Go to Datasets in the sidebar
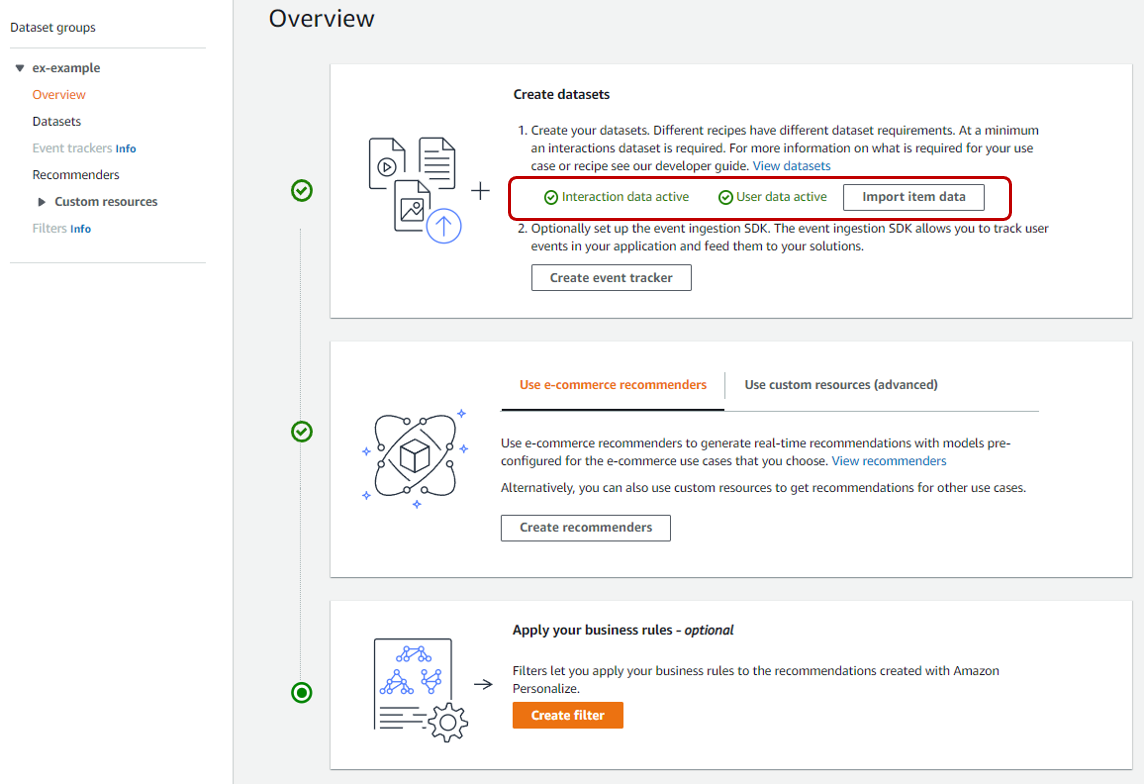1144x784 pixels. point(56,121)
